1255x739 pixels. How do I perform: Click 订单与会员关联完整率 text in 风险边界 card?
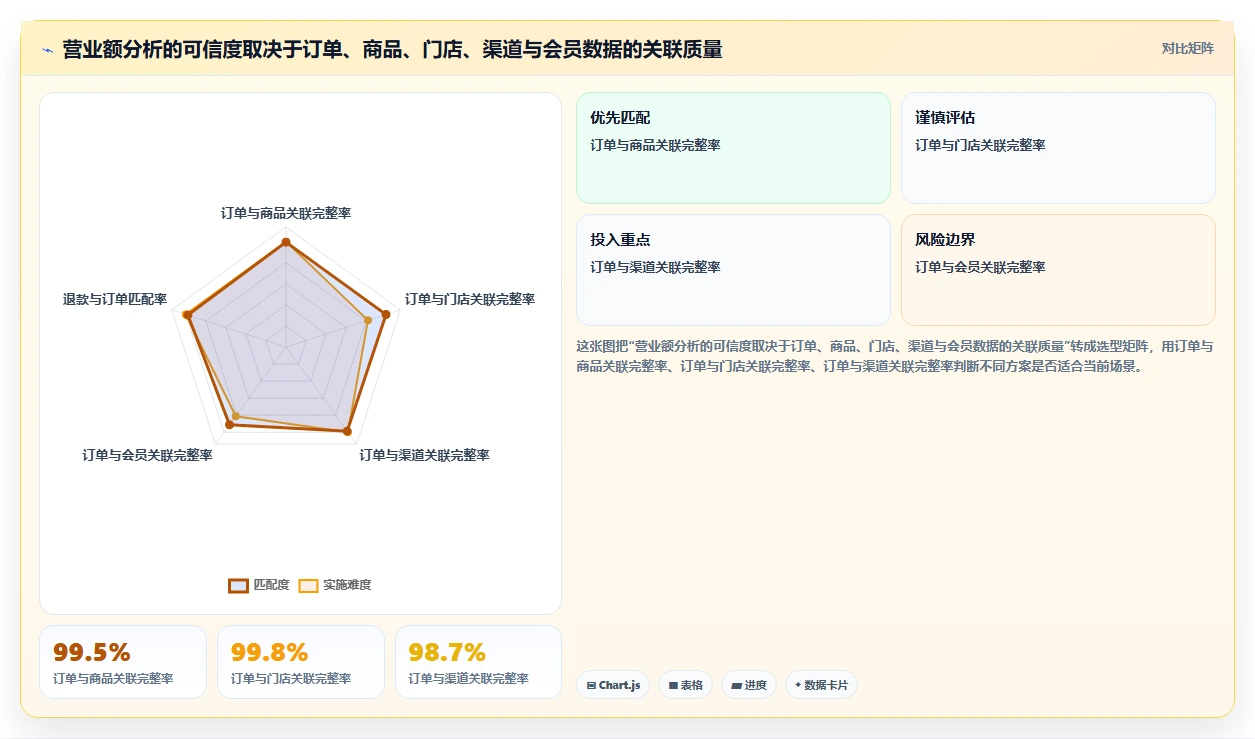click(x=980, y=267)
